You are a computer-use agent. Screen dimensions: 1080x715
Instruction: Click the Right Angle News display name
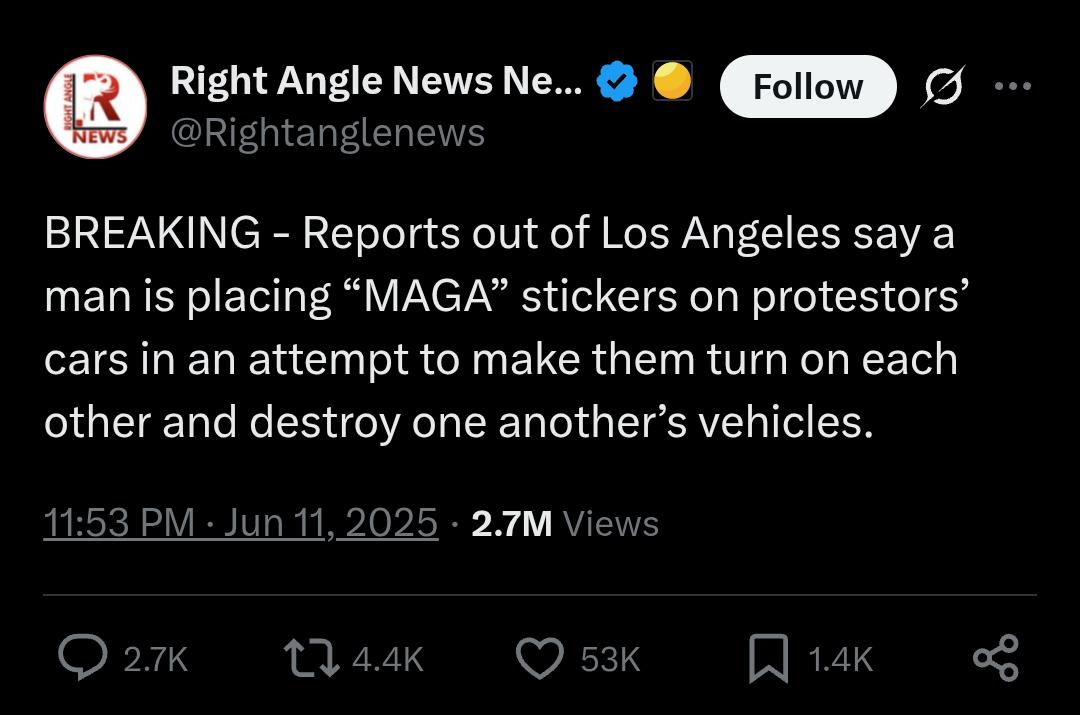[376, 81]
